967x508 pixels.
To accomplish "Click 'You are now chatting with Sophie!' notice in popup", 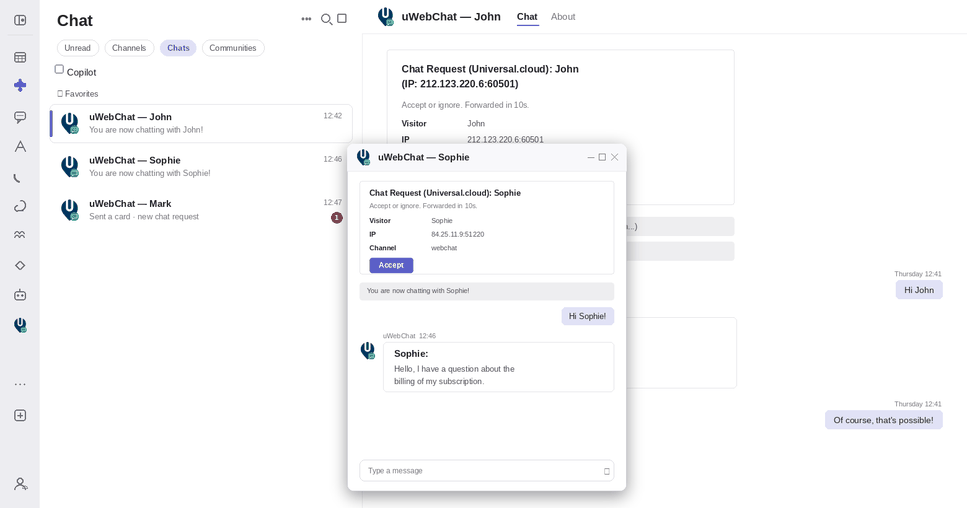I will pos(487,291).
